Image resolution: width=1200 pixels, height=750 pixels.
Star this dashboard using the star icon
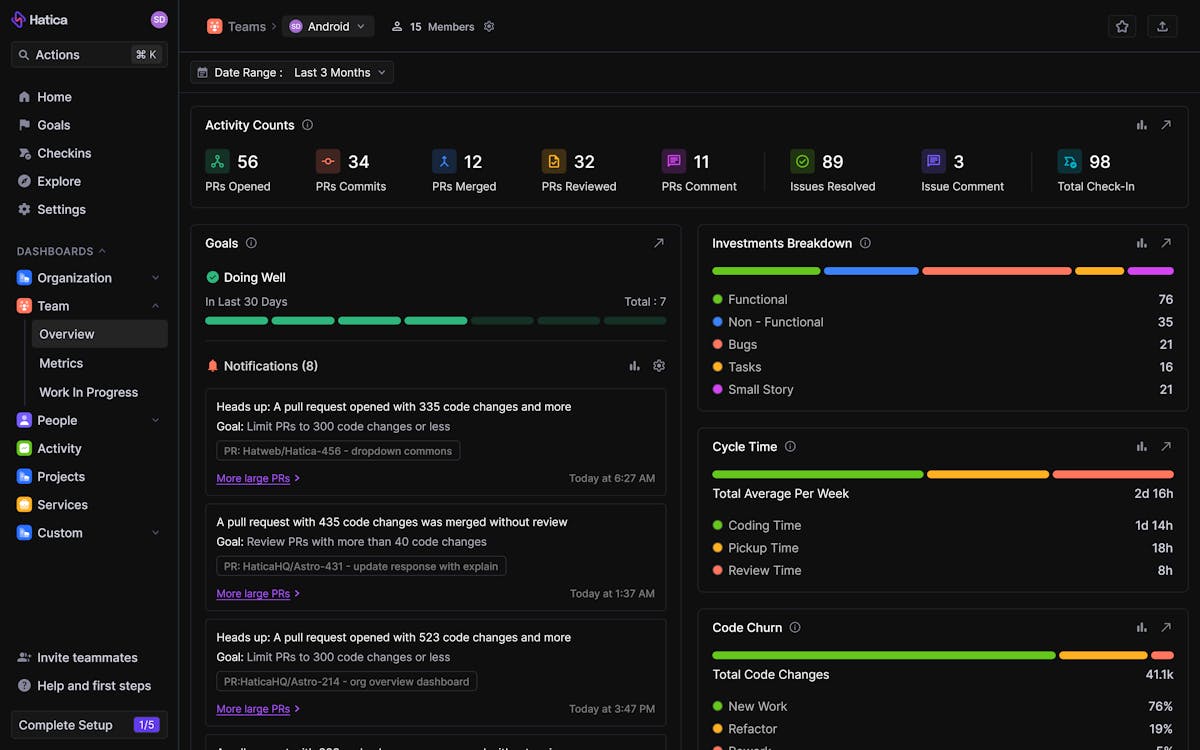(x=1122, y=26)
